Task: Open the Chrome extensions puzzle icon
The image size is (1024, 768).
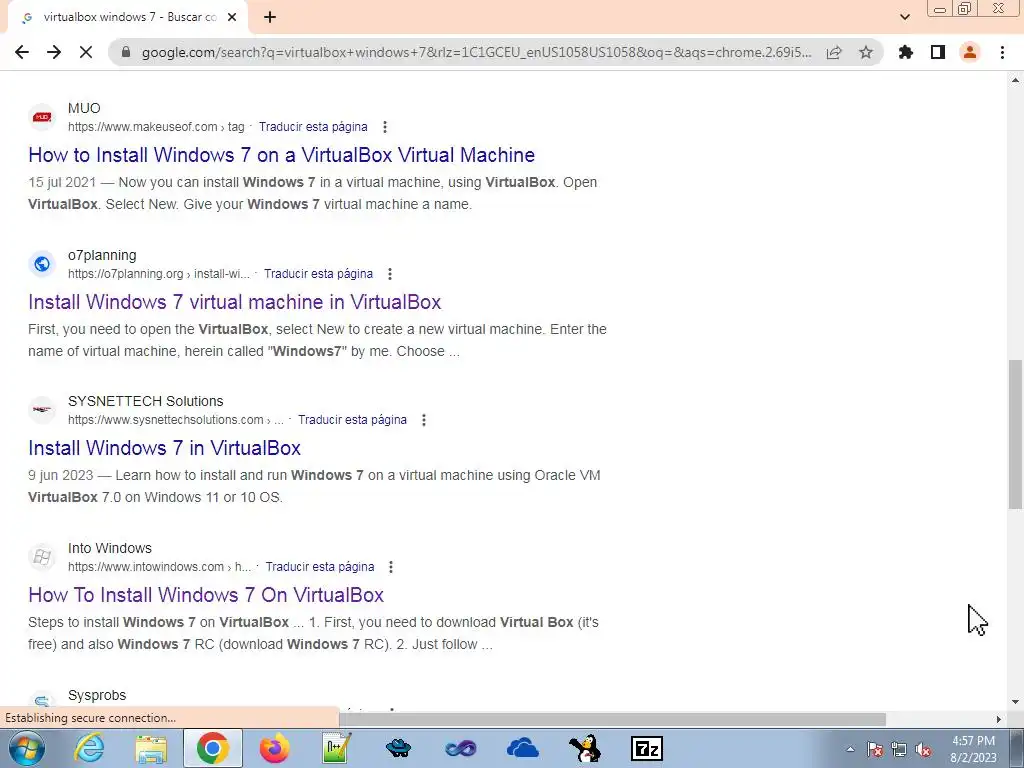Action: (x=906, y=52)
